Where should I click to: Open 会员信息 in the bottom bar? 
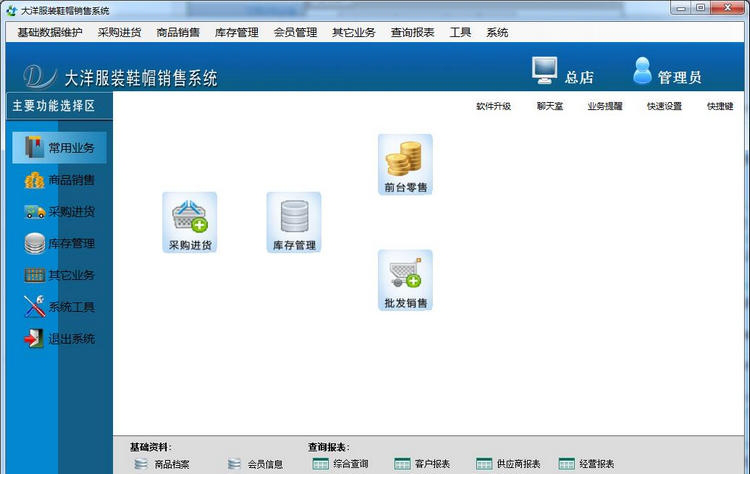[255, 464]
